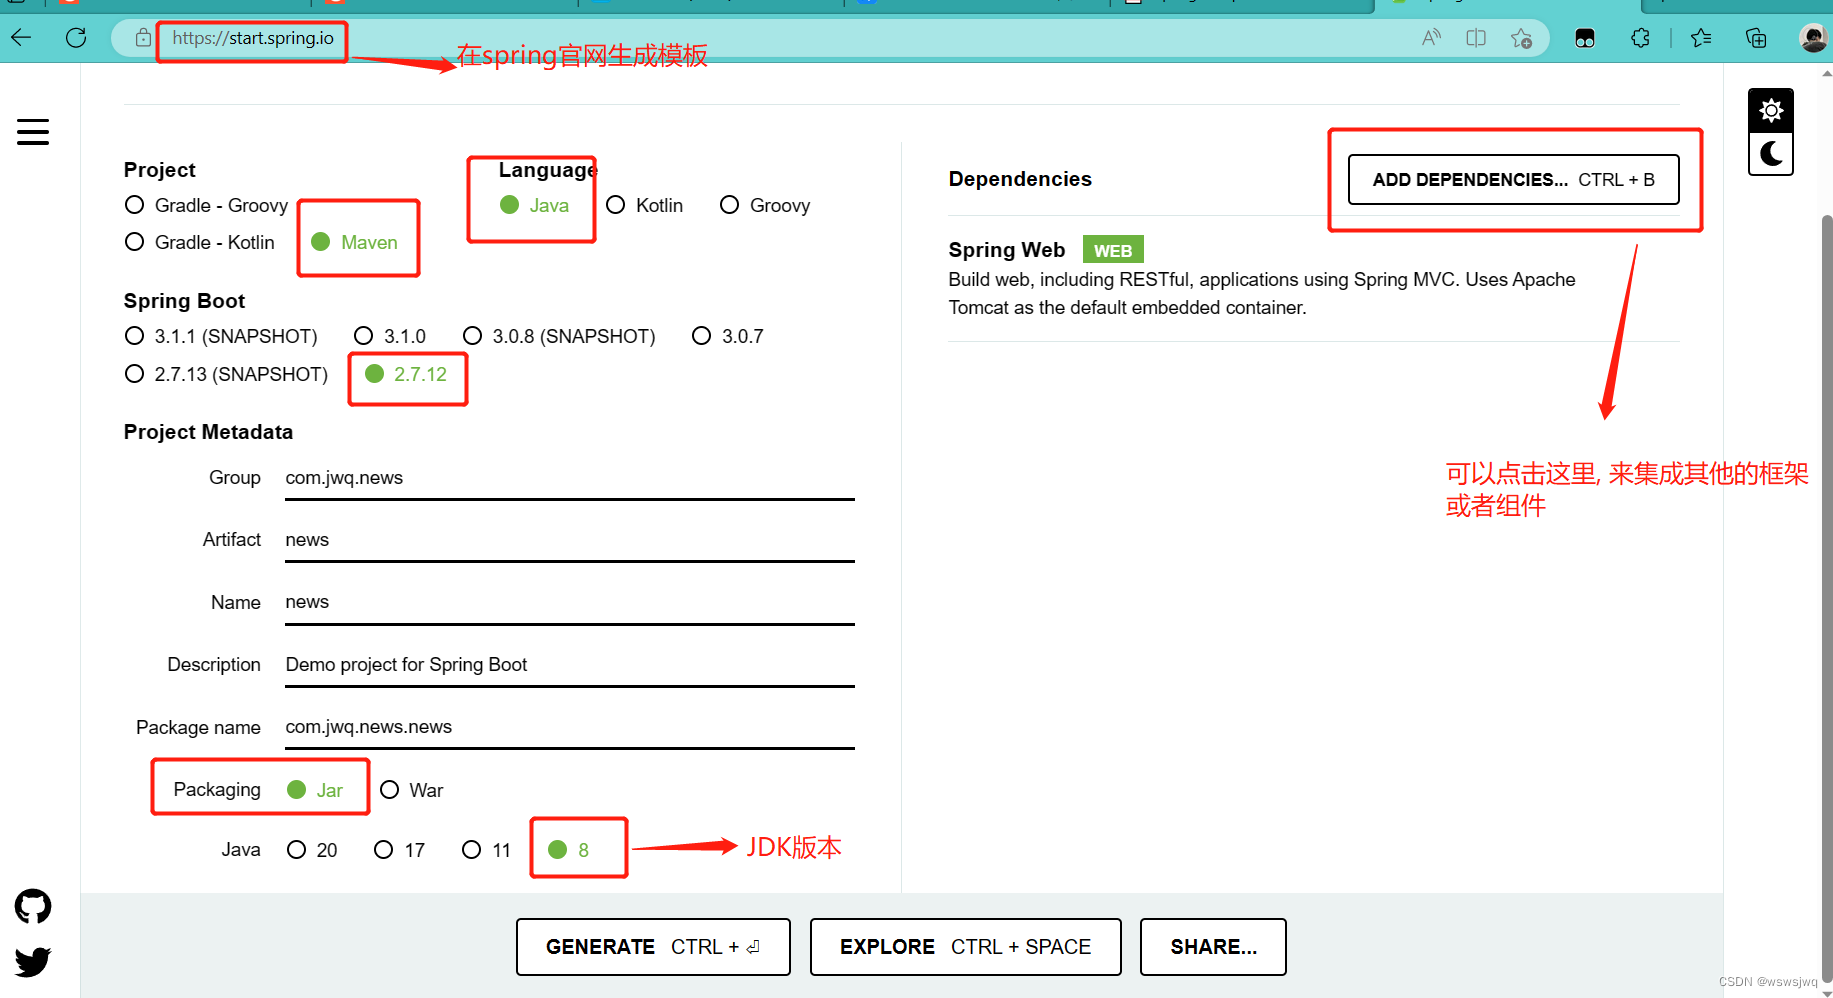
Task: Open the GitHub link icon
Action: (33, 907)
